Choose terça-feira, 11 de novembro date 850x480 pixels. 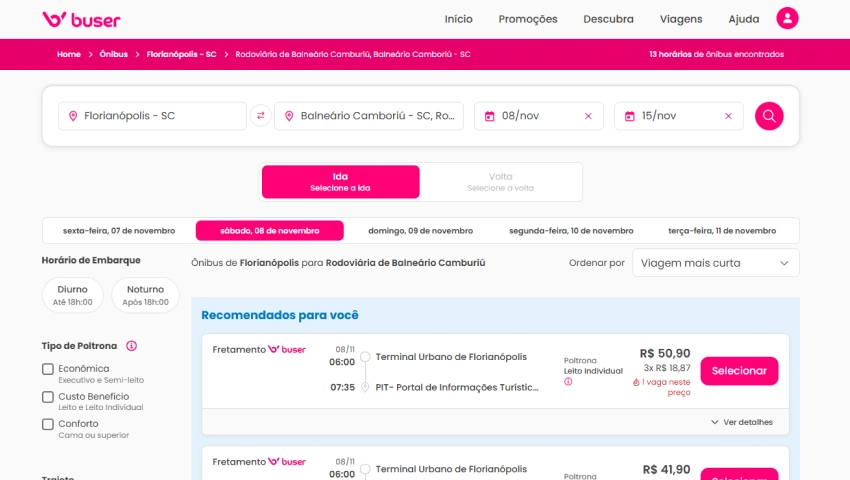(722, 231)
